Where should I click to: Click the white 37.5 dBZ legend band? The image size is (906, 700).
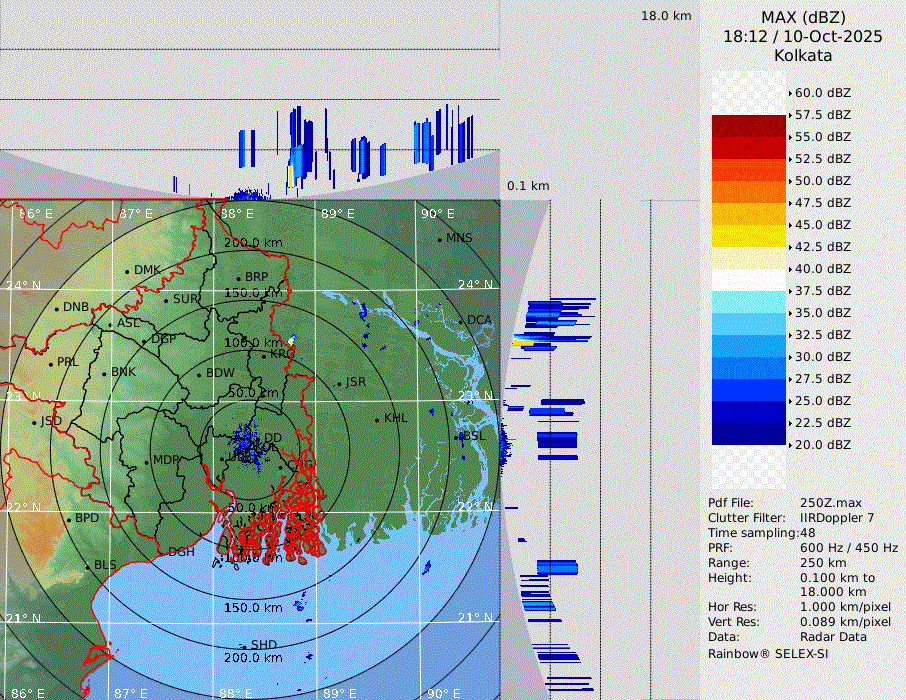point(748,280)
